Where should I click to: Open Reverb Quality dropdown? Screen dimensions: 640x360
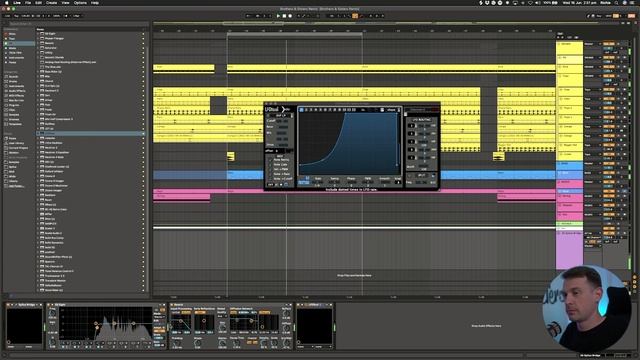223,316
